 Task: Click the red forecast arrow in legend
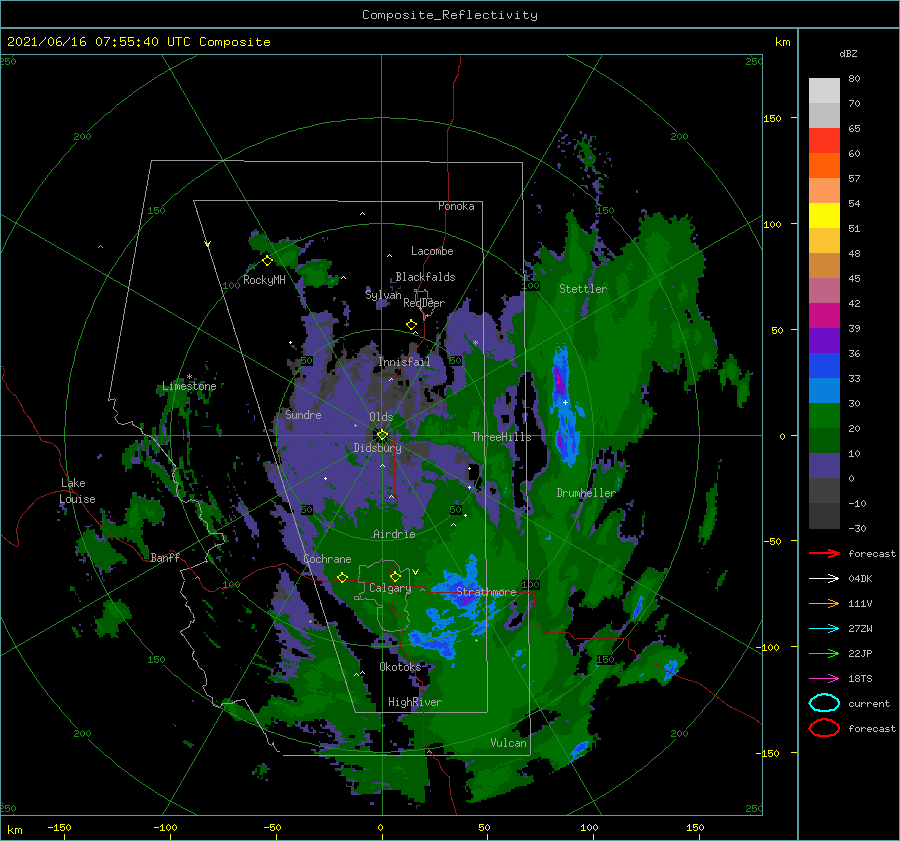click(x=824, y=553)
